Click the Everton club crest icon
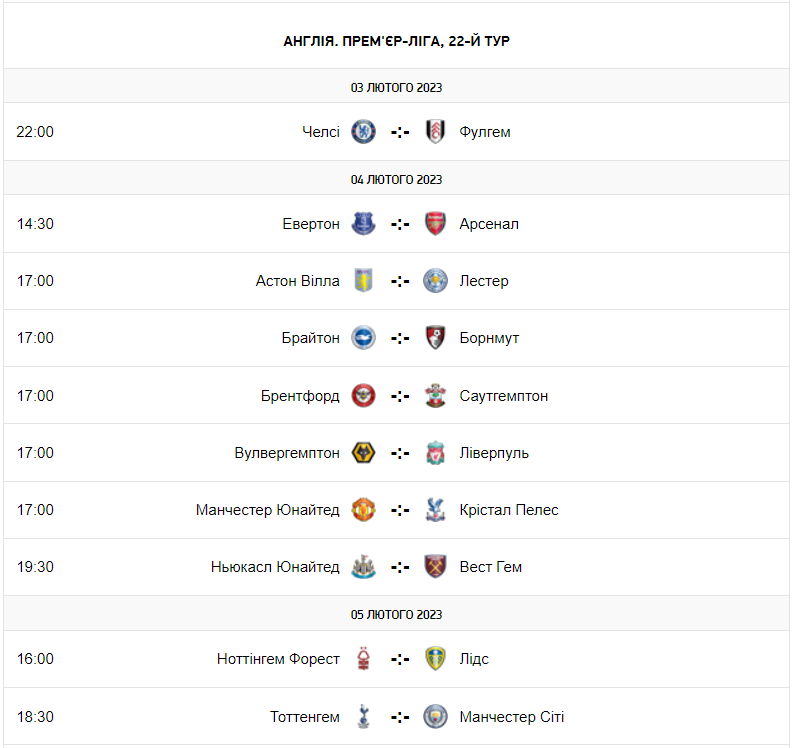793x748 pixels. 363,224
